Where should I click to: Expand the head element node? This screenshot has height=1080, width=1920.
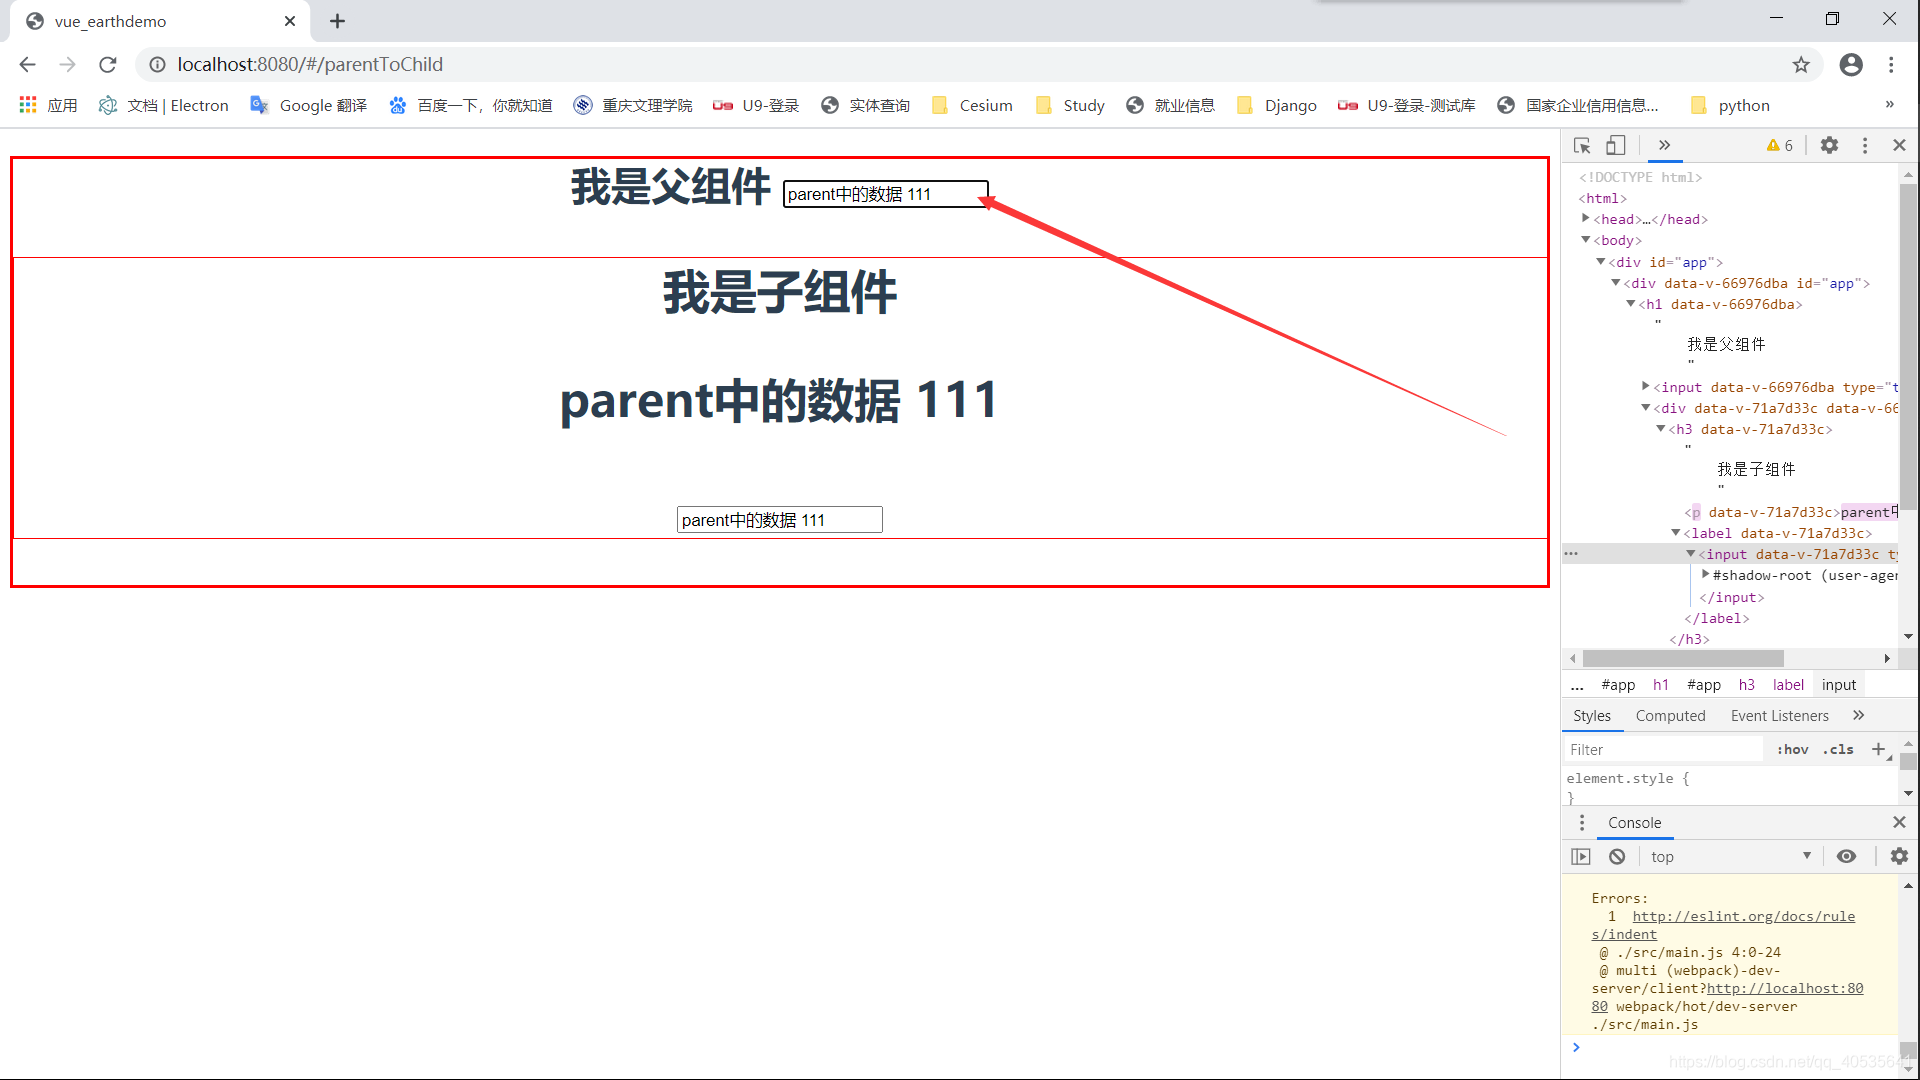click(x=1586, y=218)
